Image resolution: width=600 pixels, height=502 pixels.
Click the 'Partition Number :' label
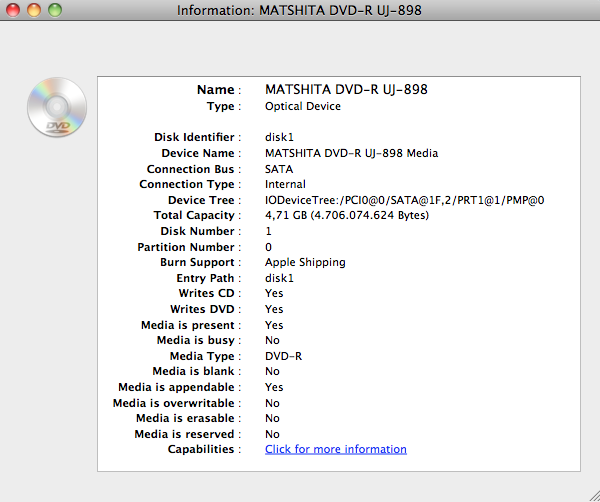point(189,247)
